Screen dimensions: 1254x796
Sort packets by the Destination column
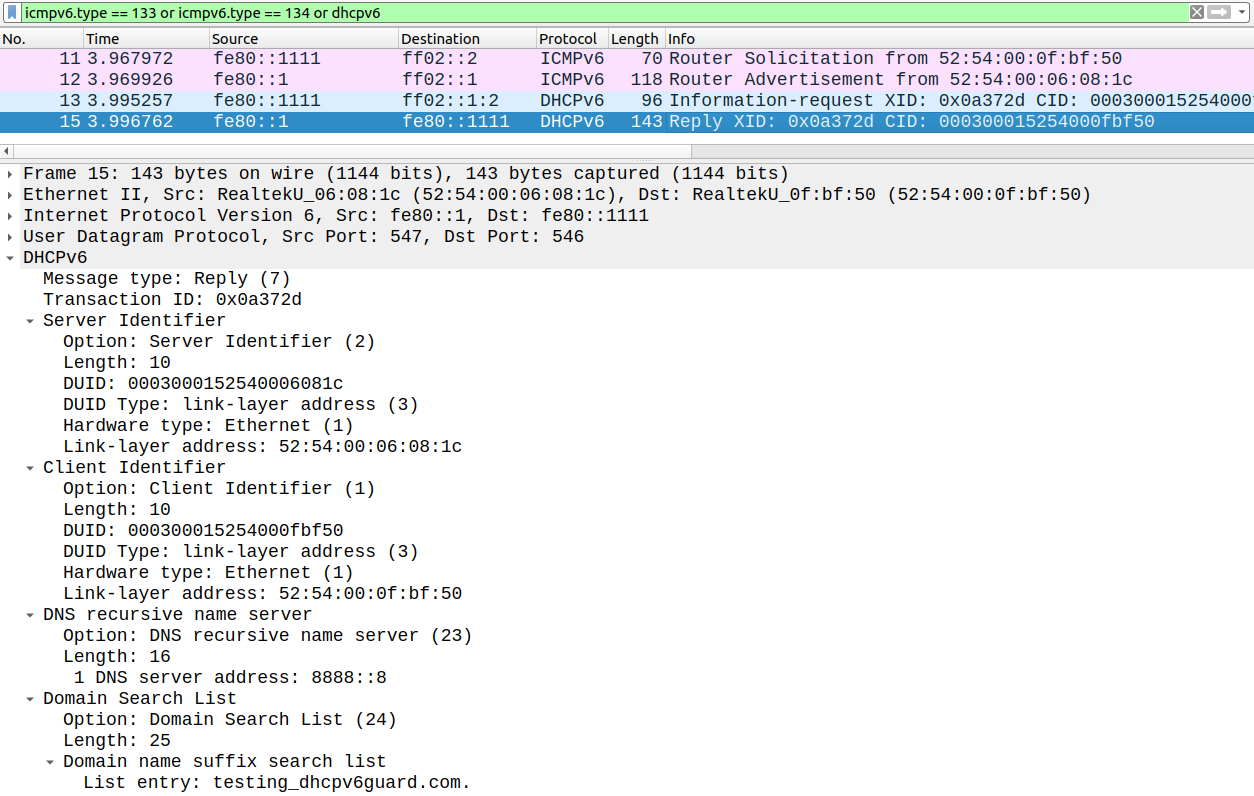click(x=466, y=39)
